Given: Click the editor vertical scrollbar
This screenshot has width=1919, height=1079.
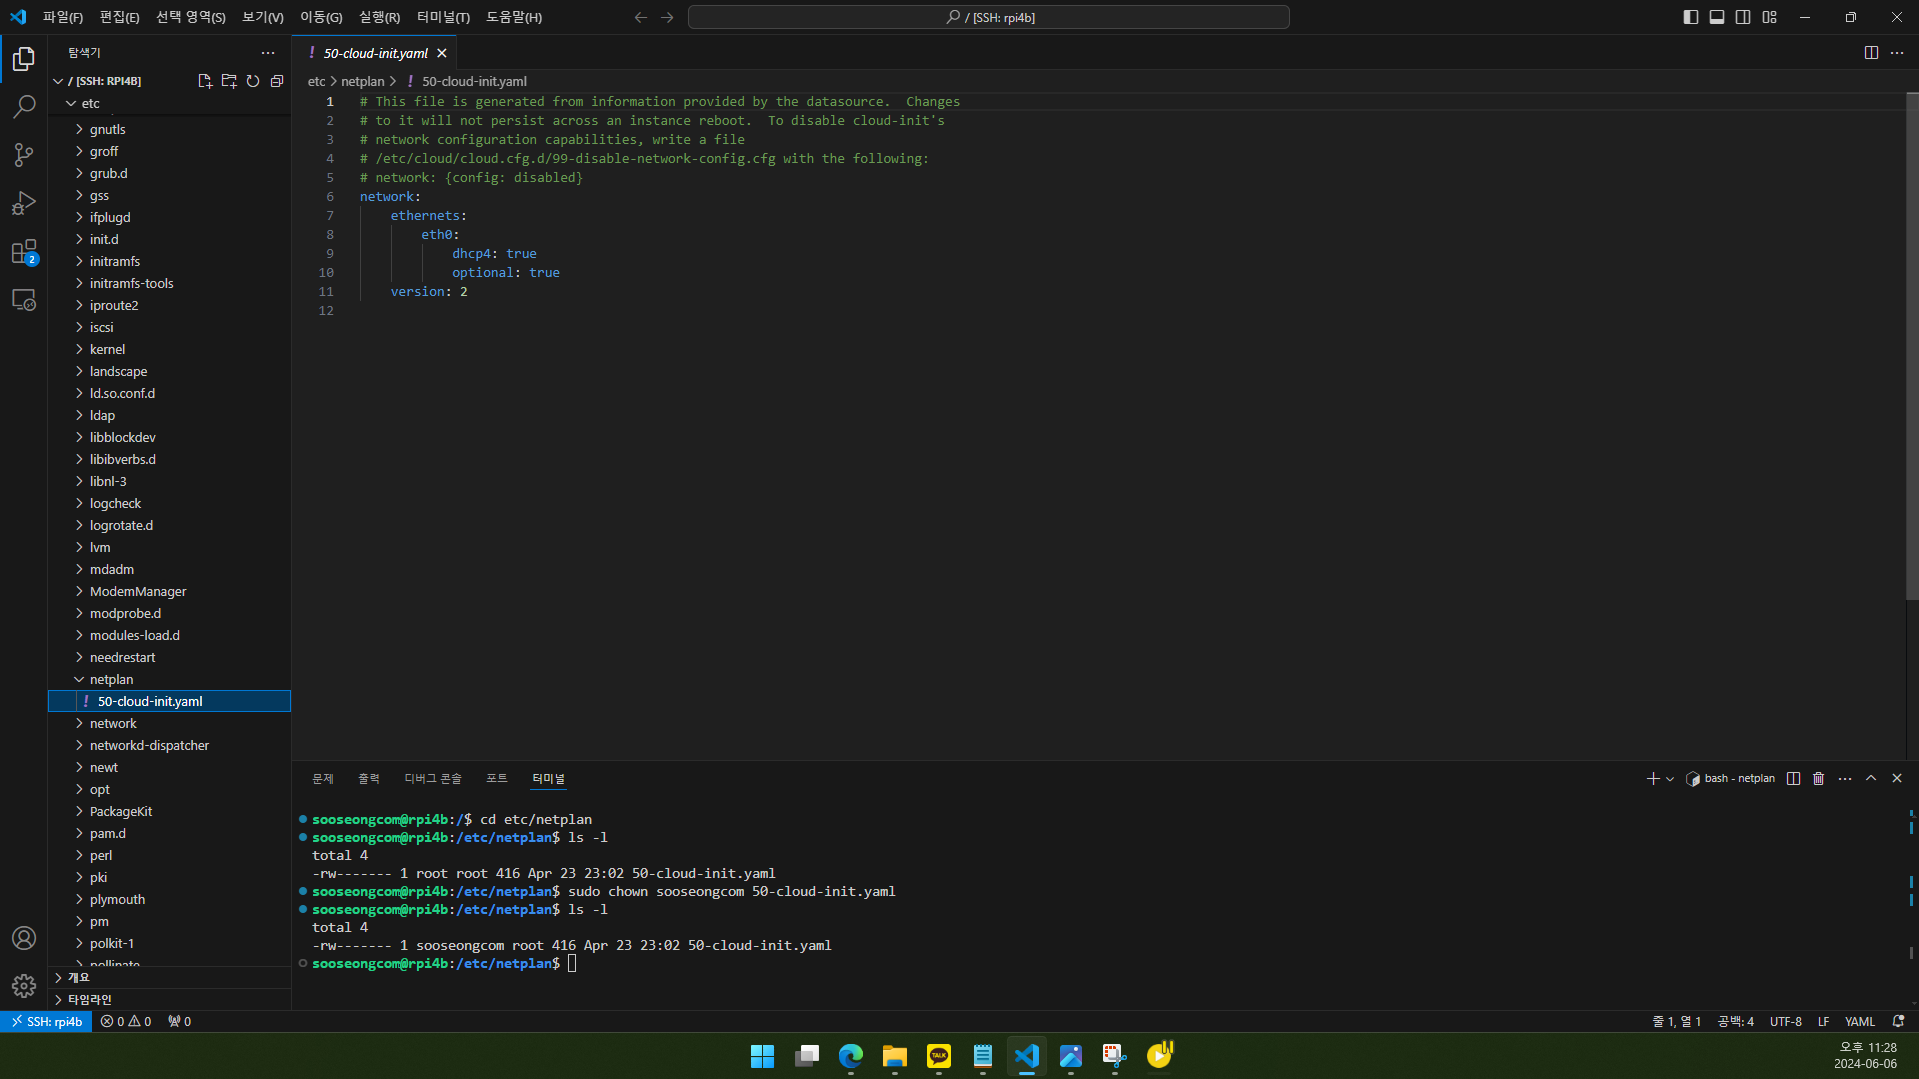Looking at the screenshot, I should click(x=1912, y=347).
